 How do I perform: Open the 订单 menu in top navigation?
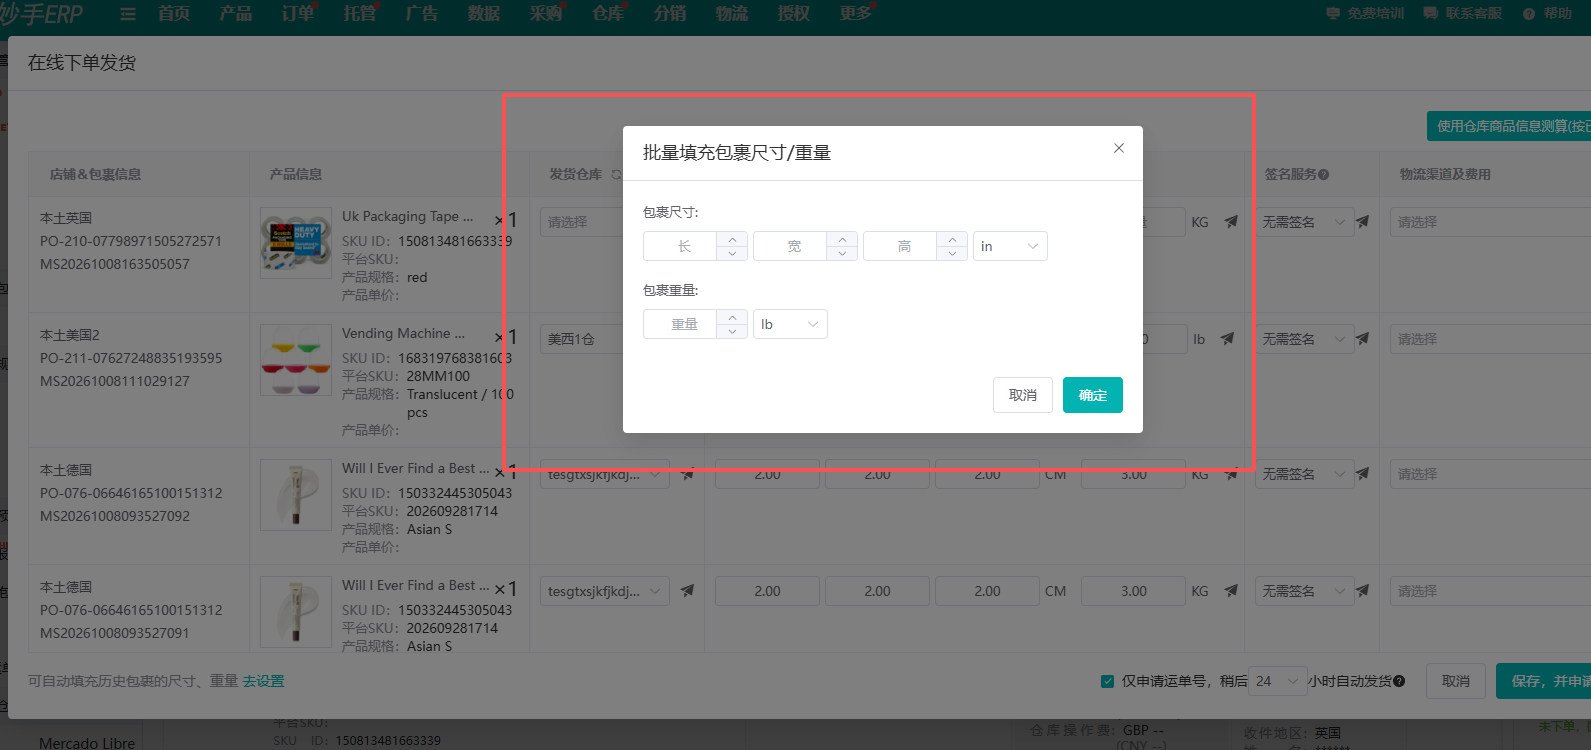pos(298,13)
